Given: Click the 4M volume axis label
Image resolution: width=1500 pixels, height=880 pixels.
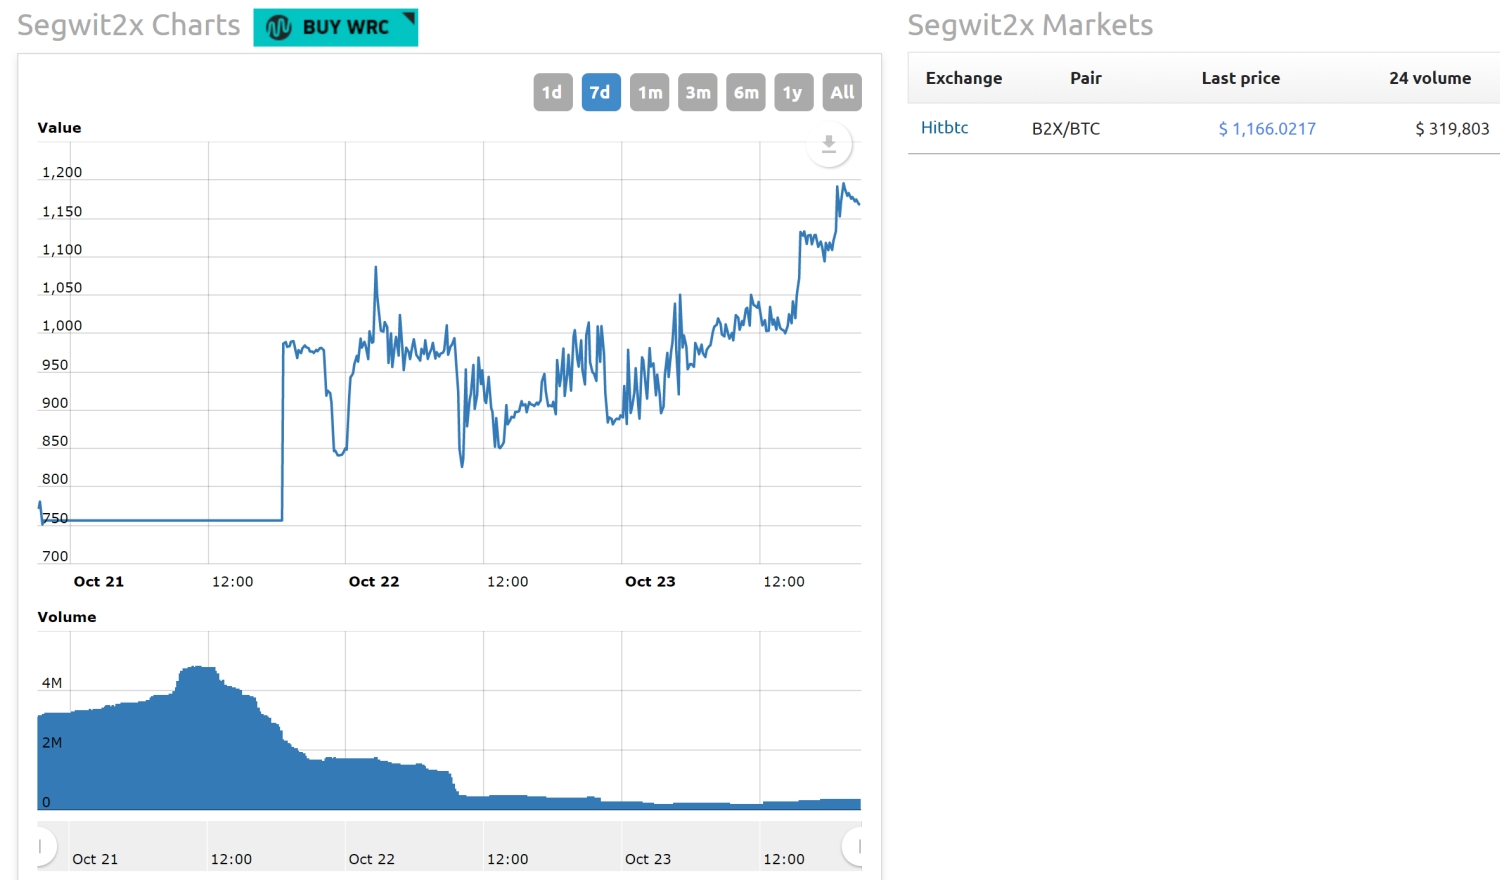Looking at the screenshot, I should (52, 683).
